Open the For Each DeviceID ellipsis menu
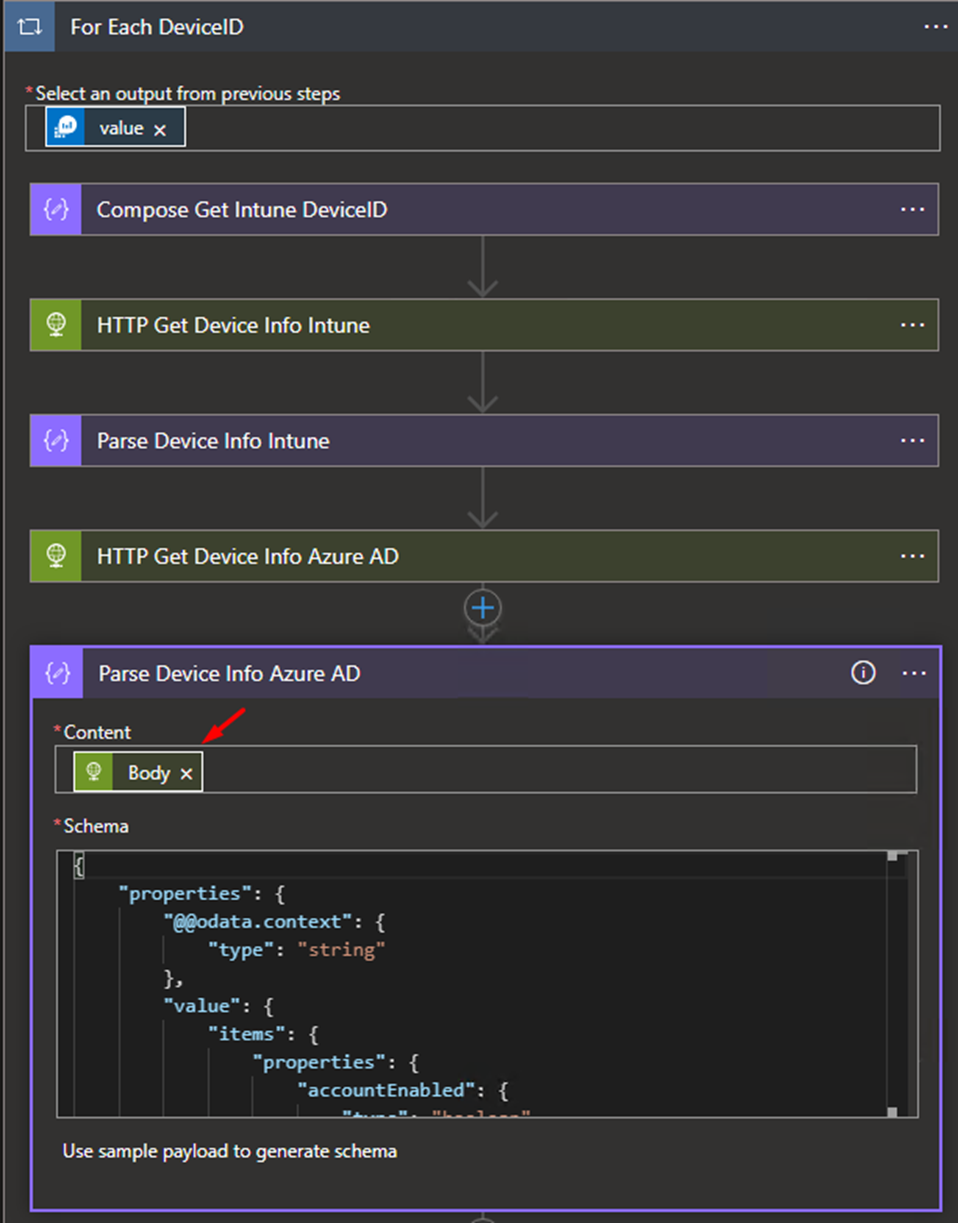 [x=934, y=27]
